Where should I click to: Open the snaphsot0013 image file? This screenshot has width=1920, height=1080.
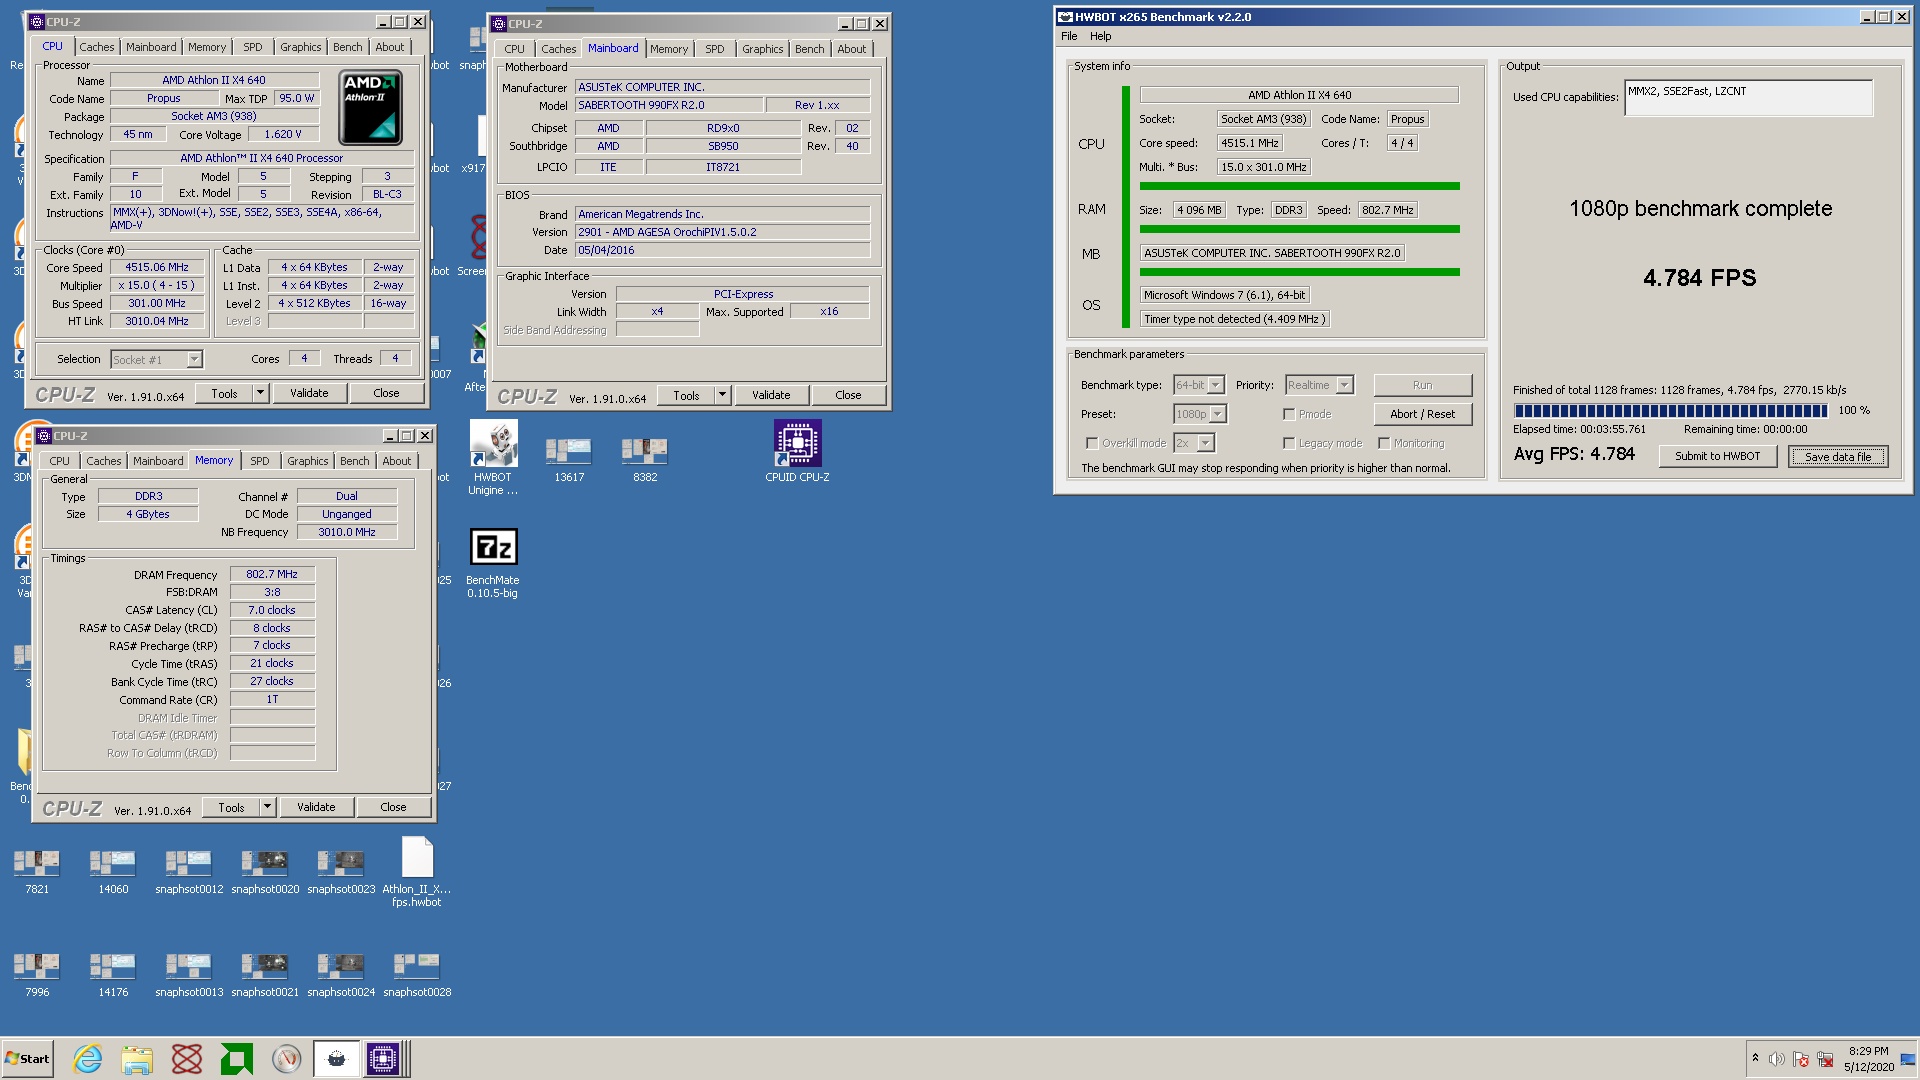(189, 975)
